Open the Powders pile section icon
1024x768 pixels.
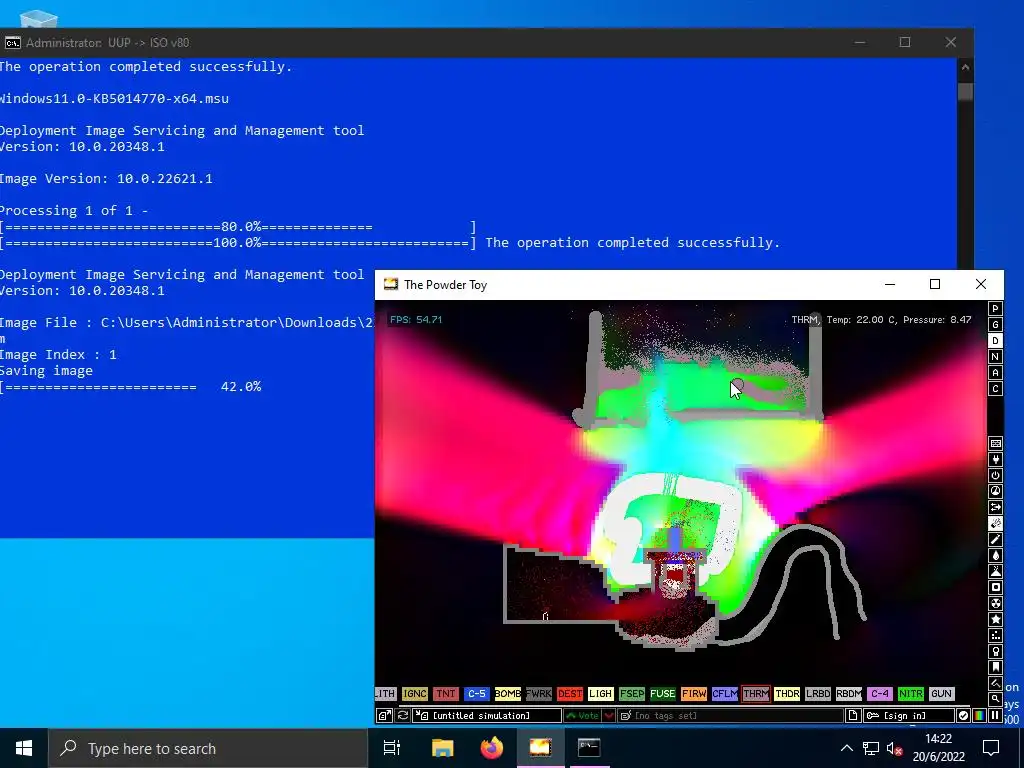coord(995,571)
